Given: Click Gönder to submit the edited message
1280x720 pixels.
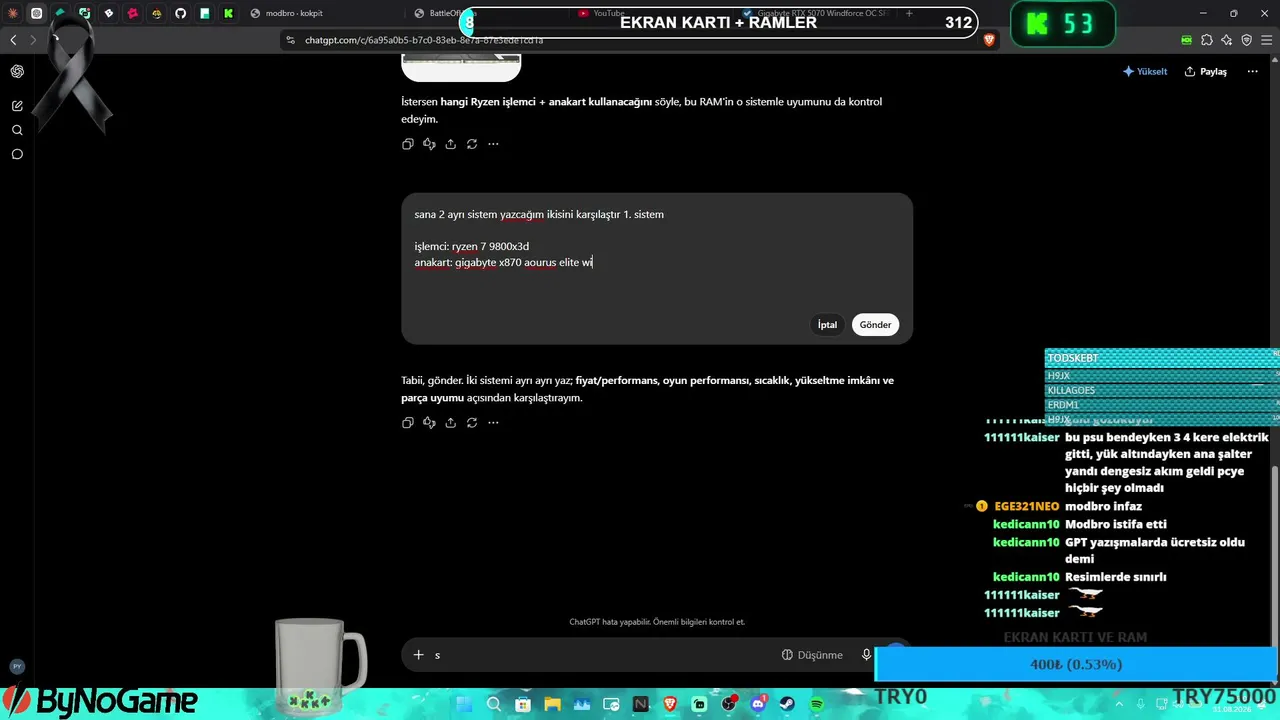Looking at the screenshot, I should click(875, 325).
